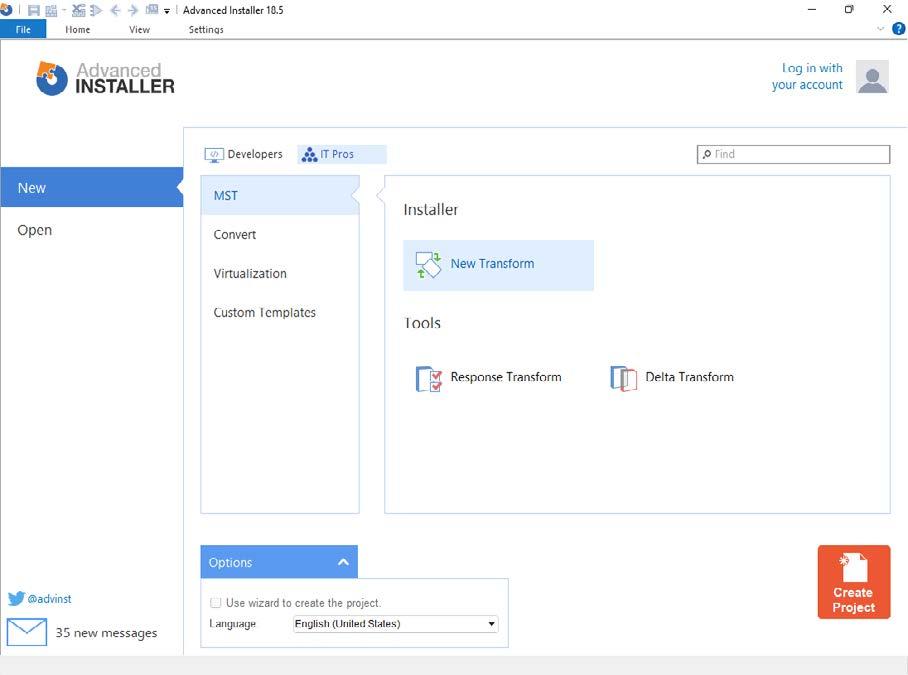908x675 pixels.
Task: Click the Log in with your account link
Action: [807, 76]
